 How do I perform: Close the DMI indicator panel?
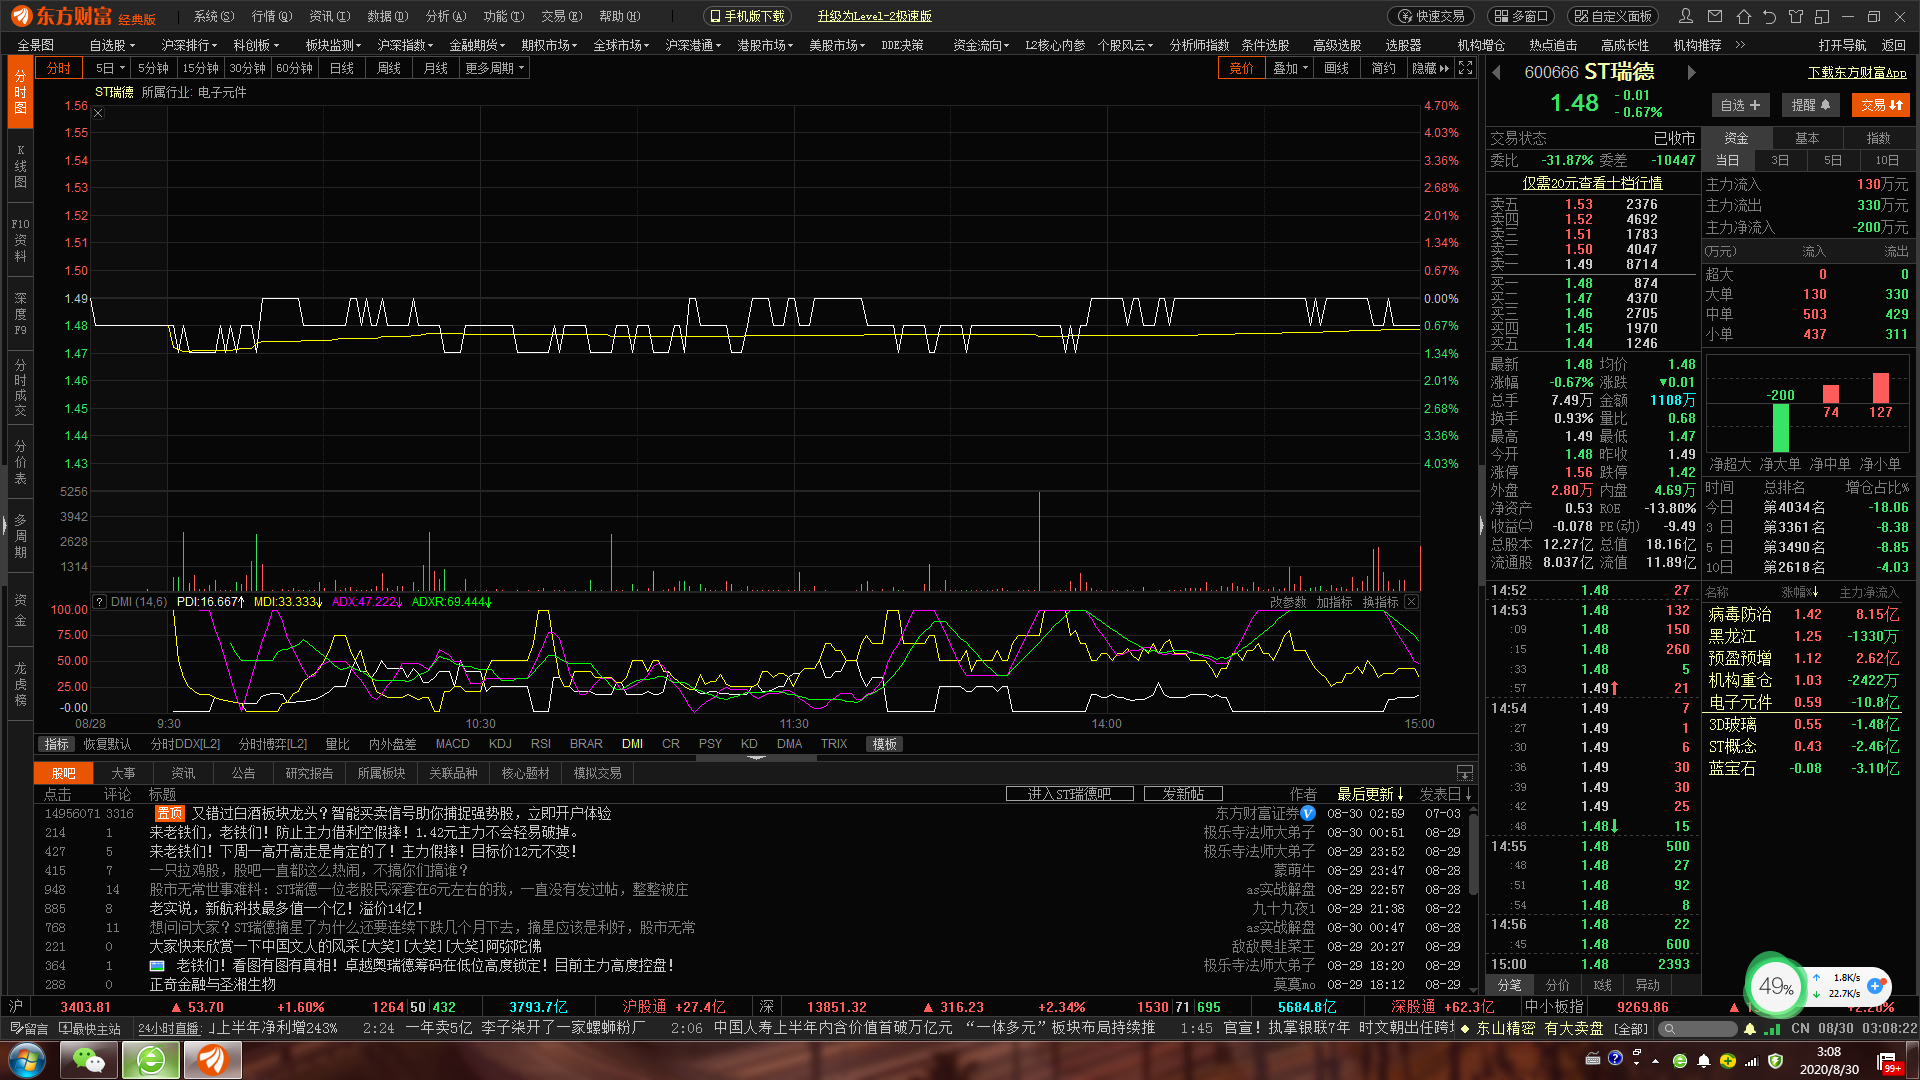[x=1411, y=602]
